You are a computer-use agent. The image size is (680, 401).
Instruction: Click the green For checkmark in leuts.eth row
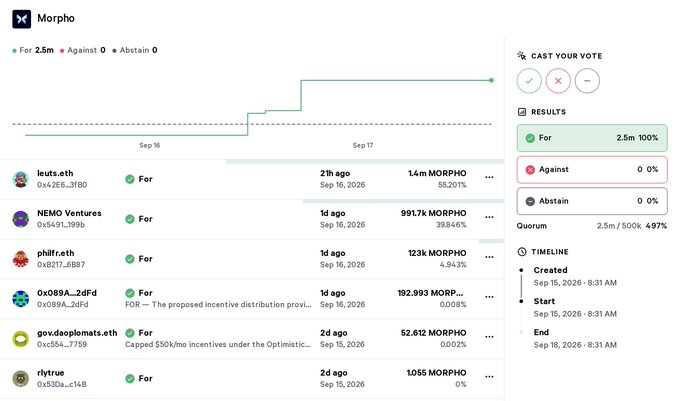(130, 179)
